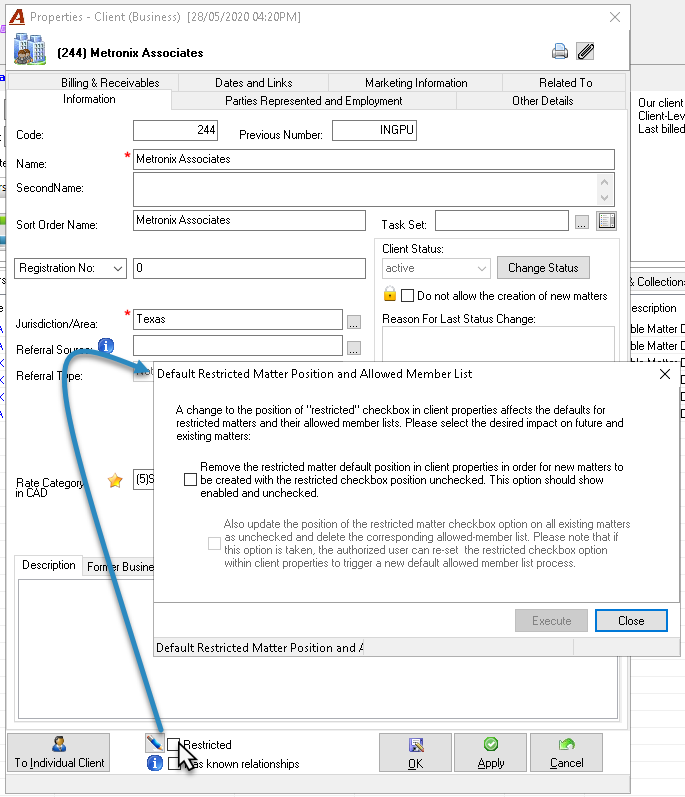The image size is (685, 797).
Task: Click SecondName scrollbar up arrow
Action: tap(604, 181)
